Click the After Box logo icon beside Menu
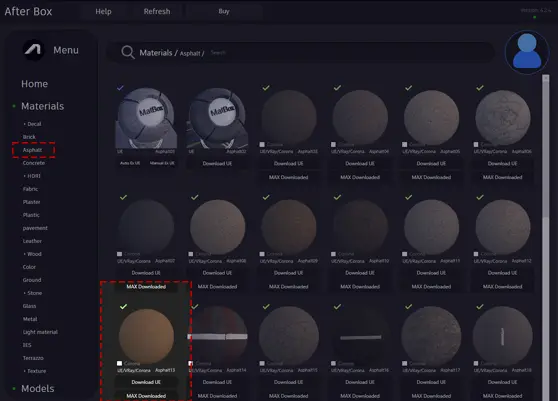This screenshot has height=401, width=558. coord(33,50)
